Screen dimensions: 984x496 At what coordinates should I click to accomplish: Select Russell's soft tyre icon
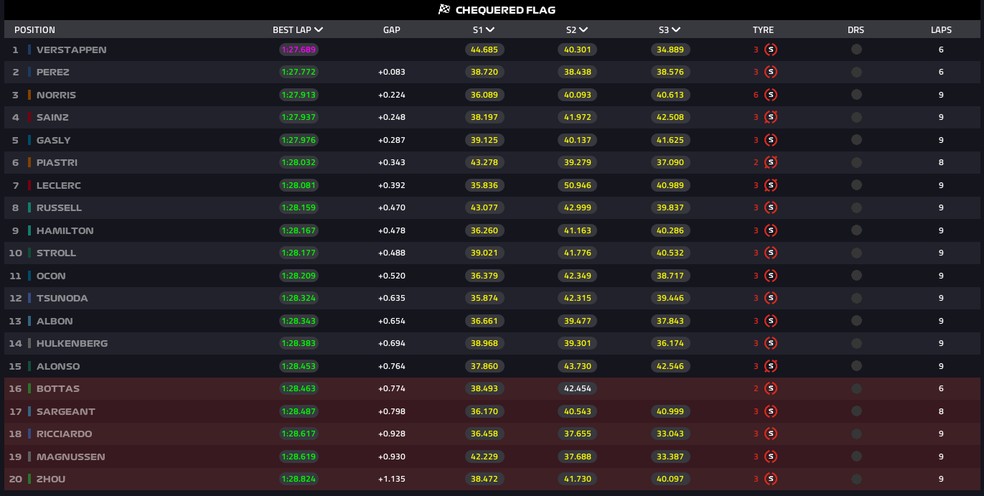771,208
